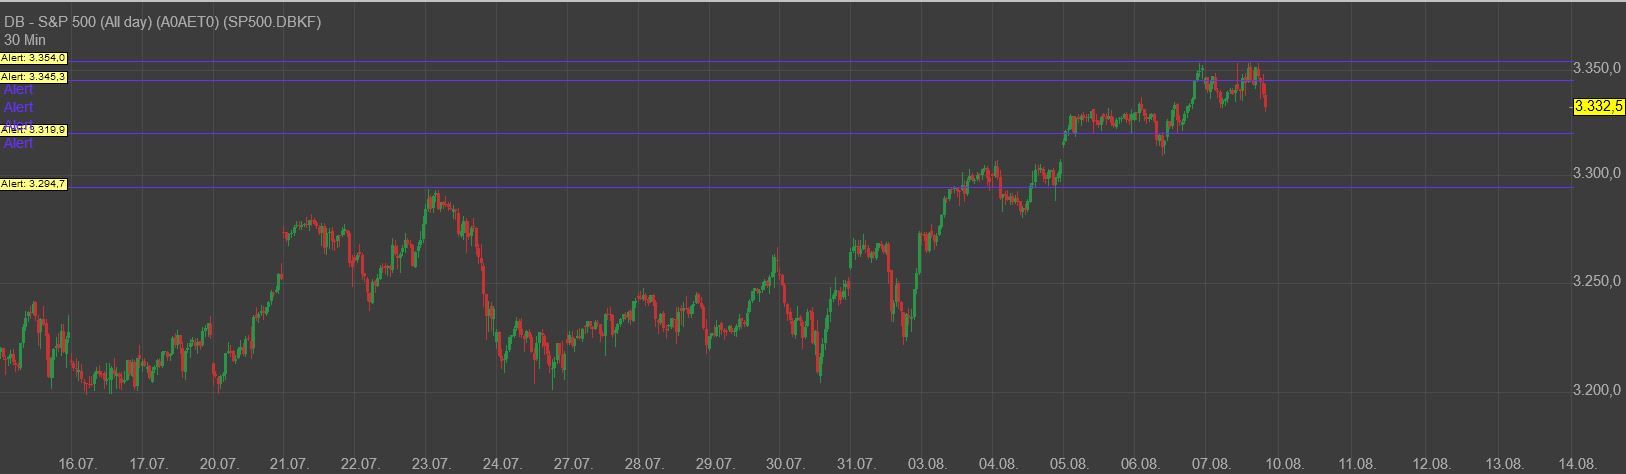Click the 30 Min timeframe label

click(x=25, y=39)
